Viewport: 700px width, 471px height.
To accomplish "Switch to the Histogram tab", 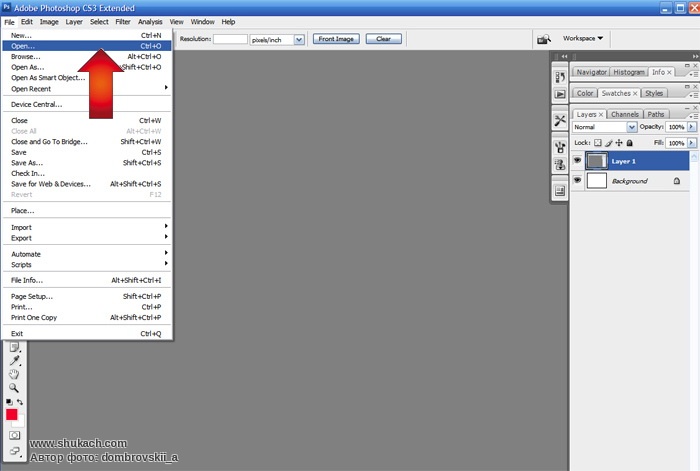I will click(629, 72).
